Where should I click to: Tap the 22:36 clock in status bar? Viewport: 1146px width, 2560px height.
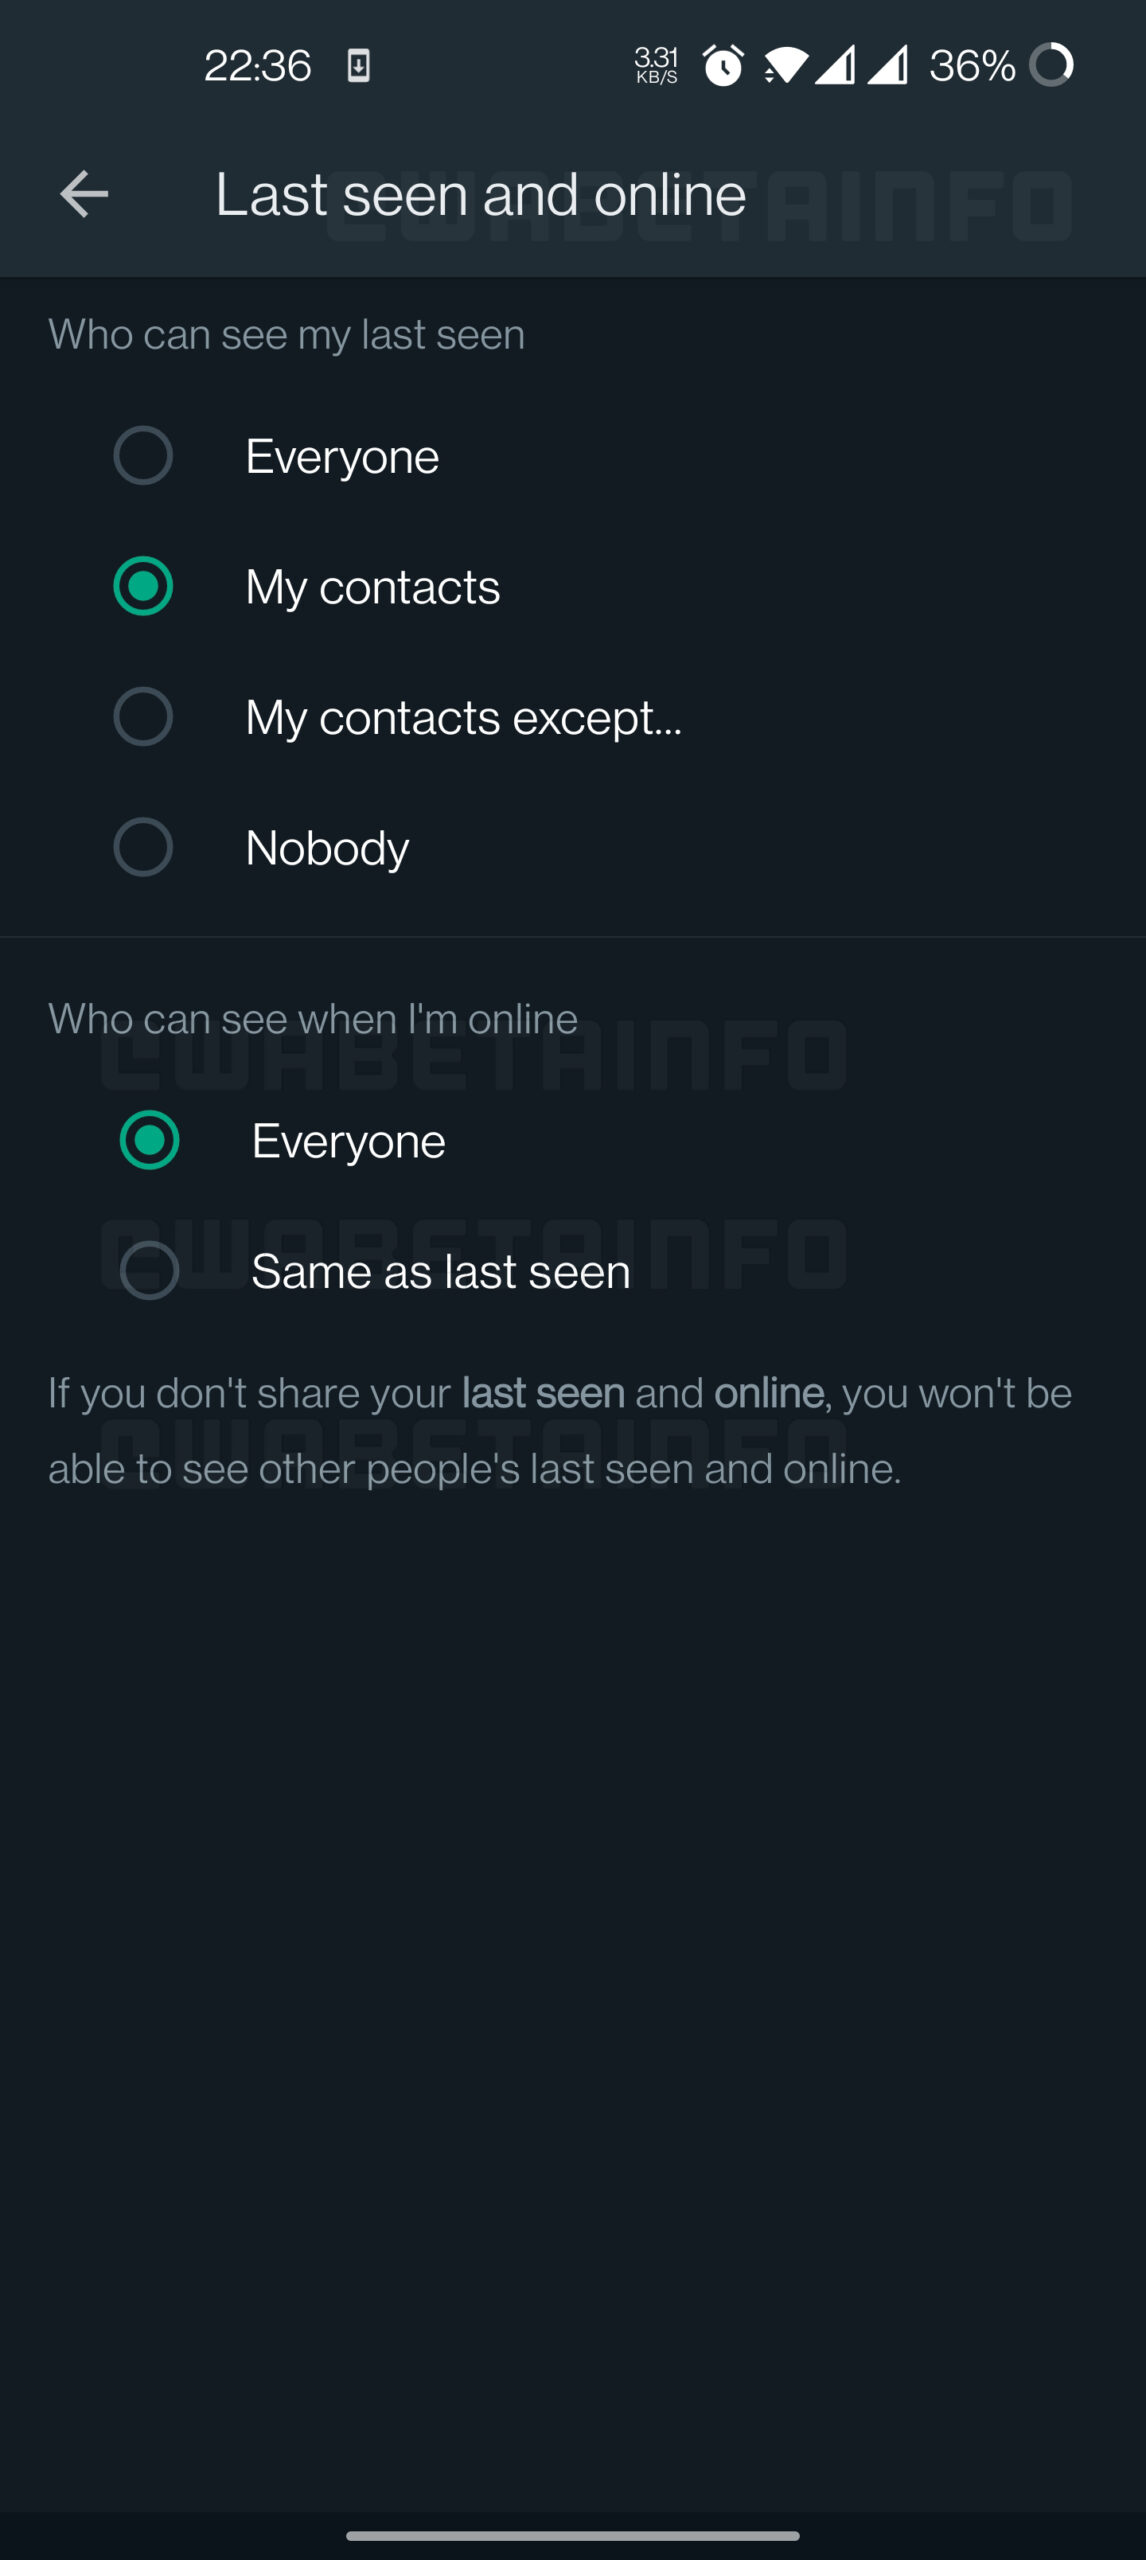click(x=257, y=67)
